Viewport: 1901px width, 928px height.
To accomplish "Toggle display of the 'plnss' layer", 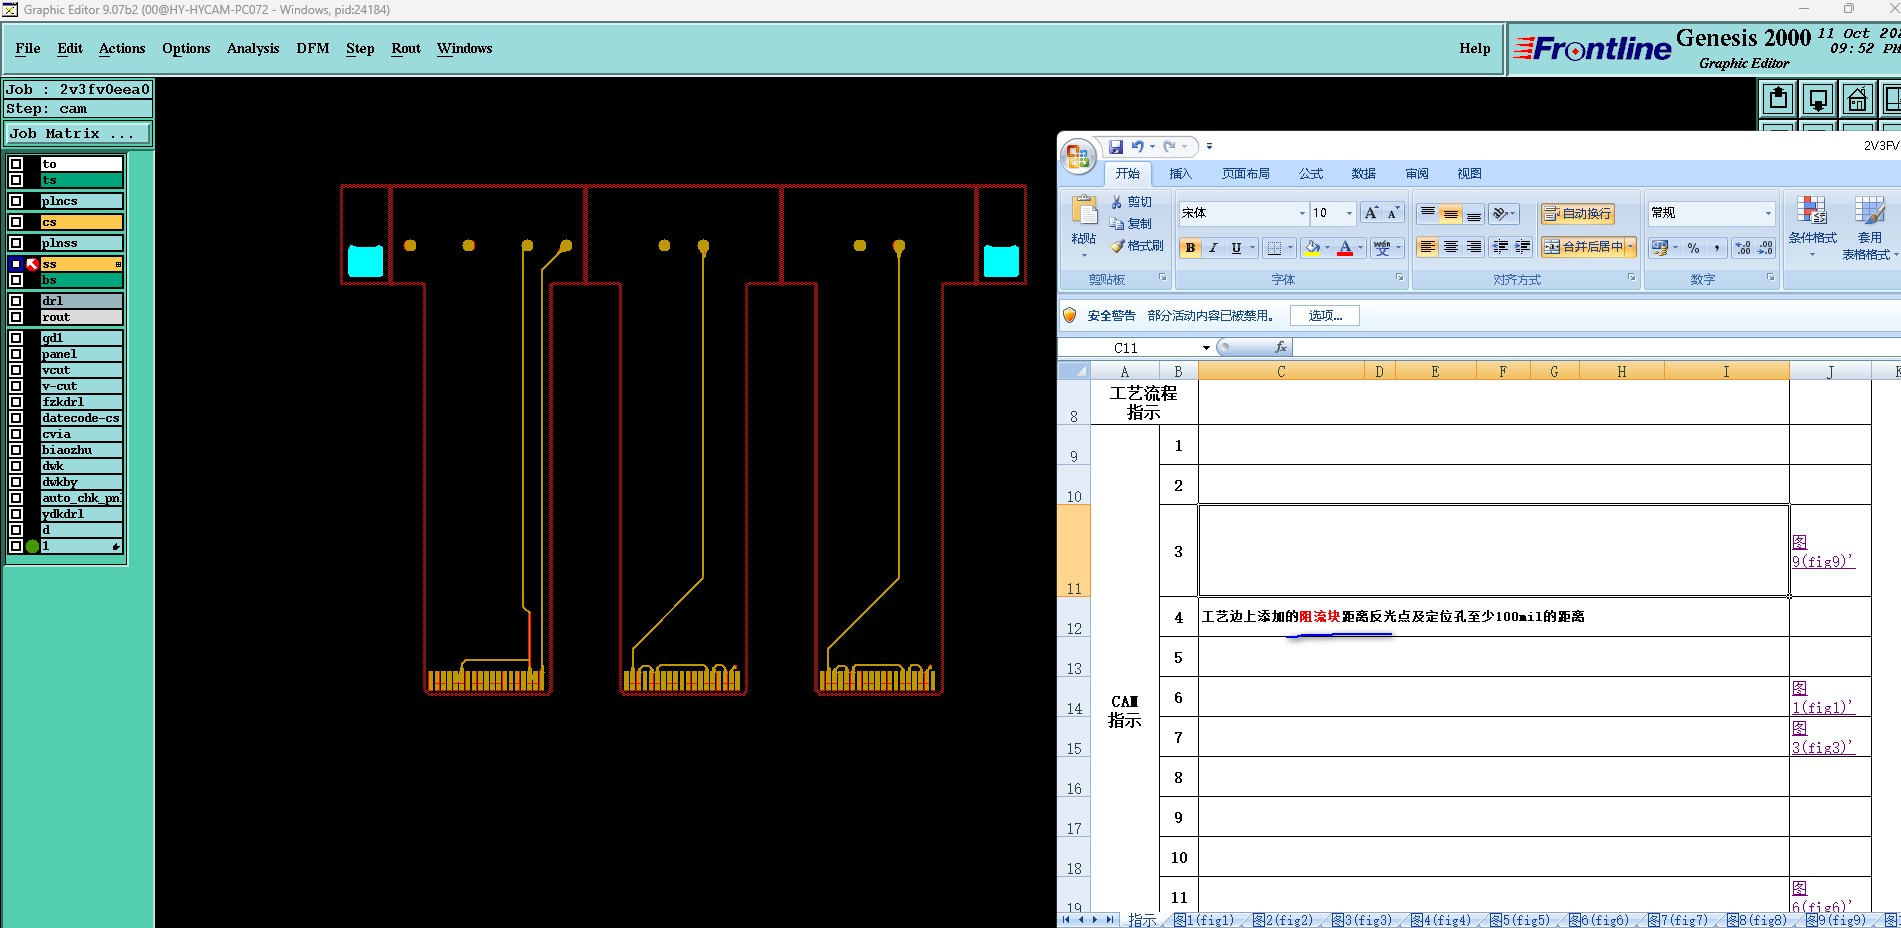I will point(16,243).
